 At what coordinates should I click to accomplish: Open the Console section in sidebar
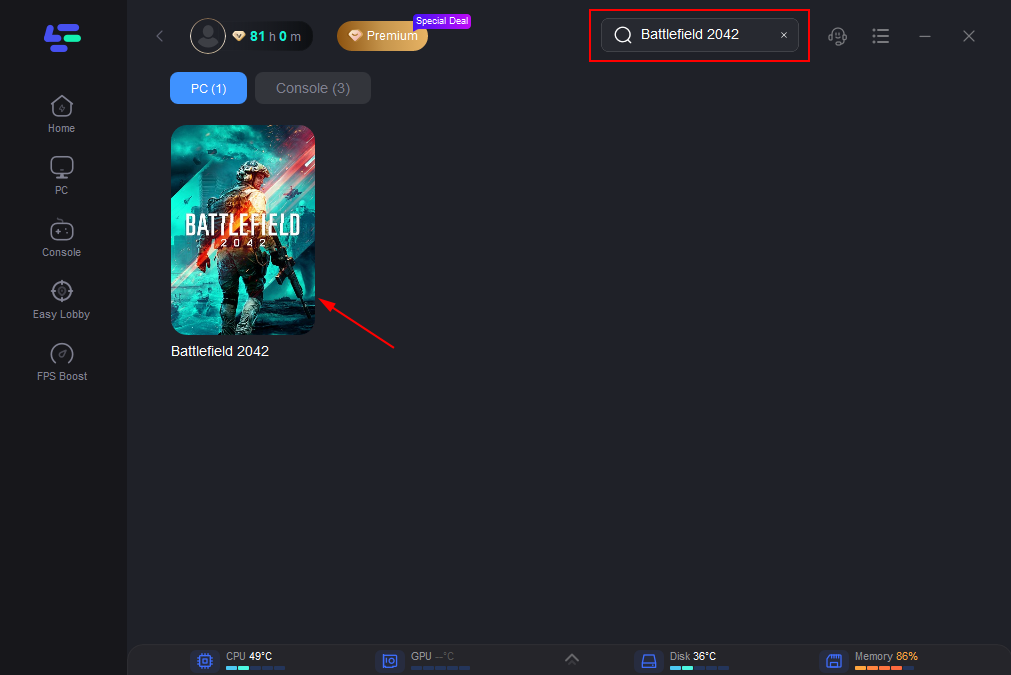coord(61,238)
